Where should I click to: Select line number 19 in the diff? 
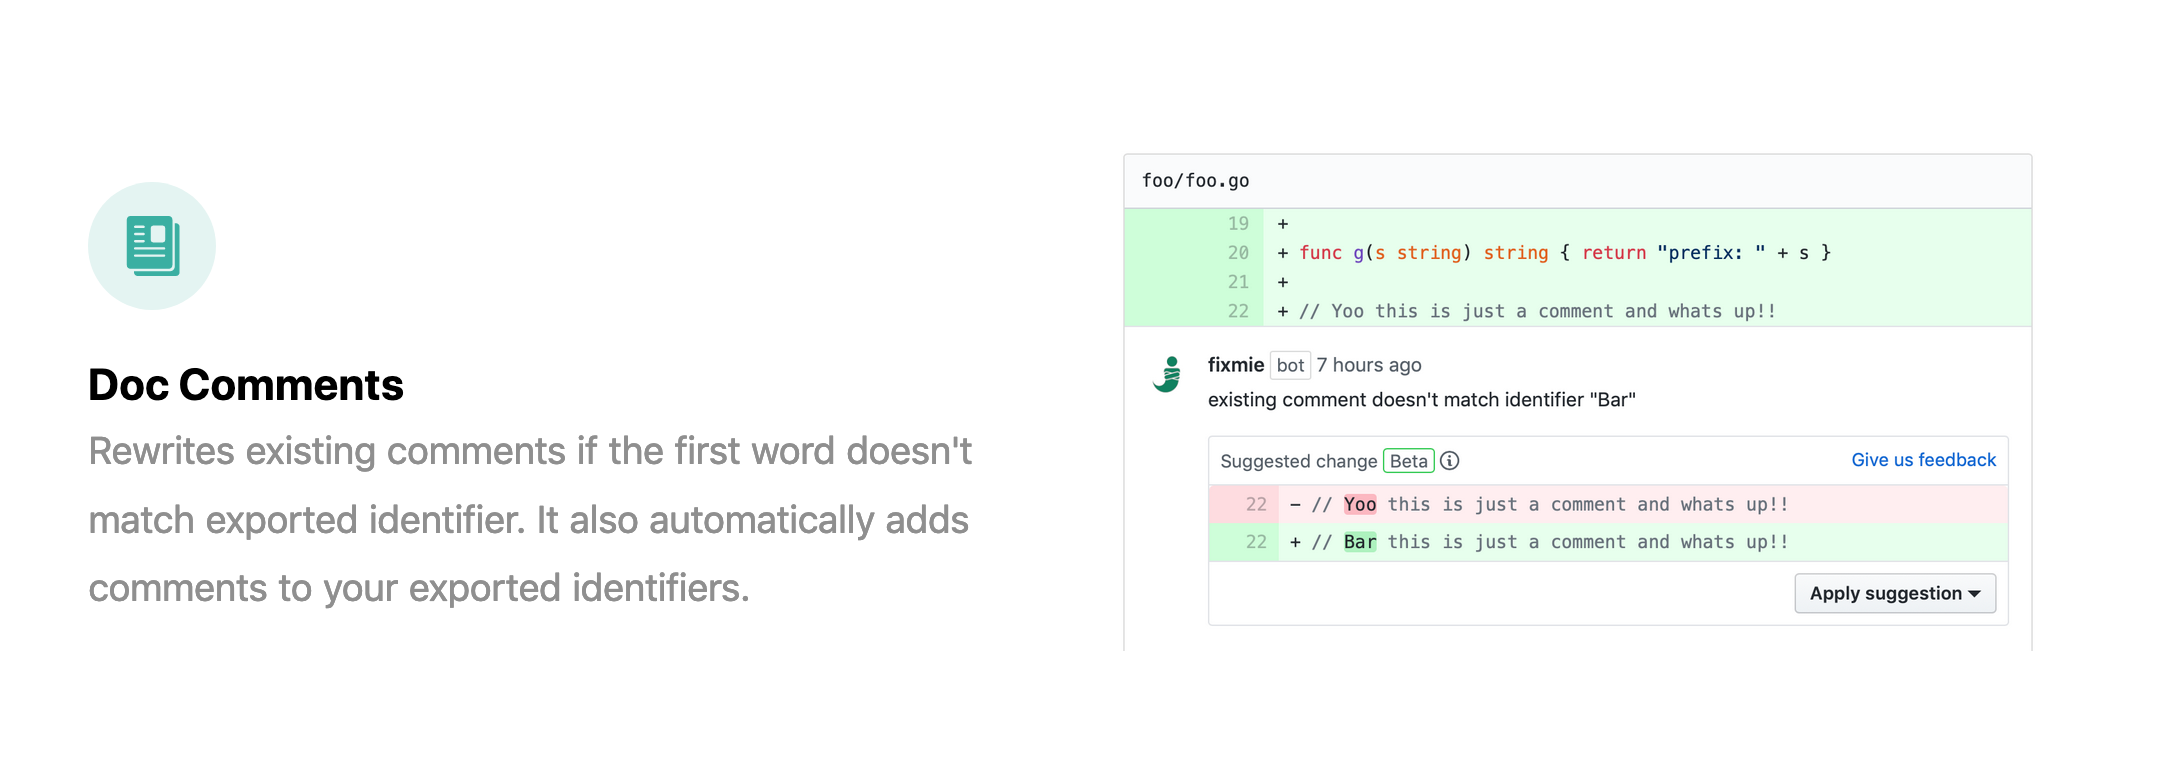coord(1238,224)
